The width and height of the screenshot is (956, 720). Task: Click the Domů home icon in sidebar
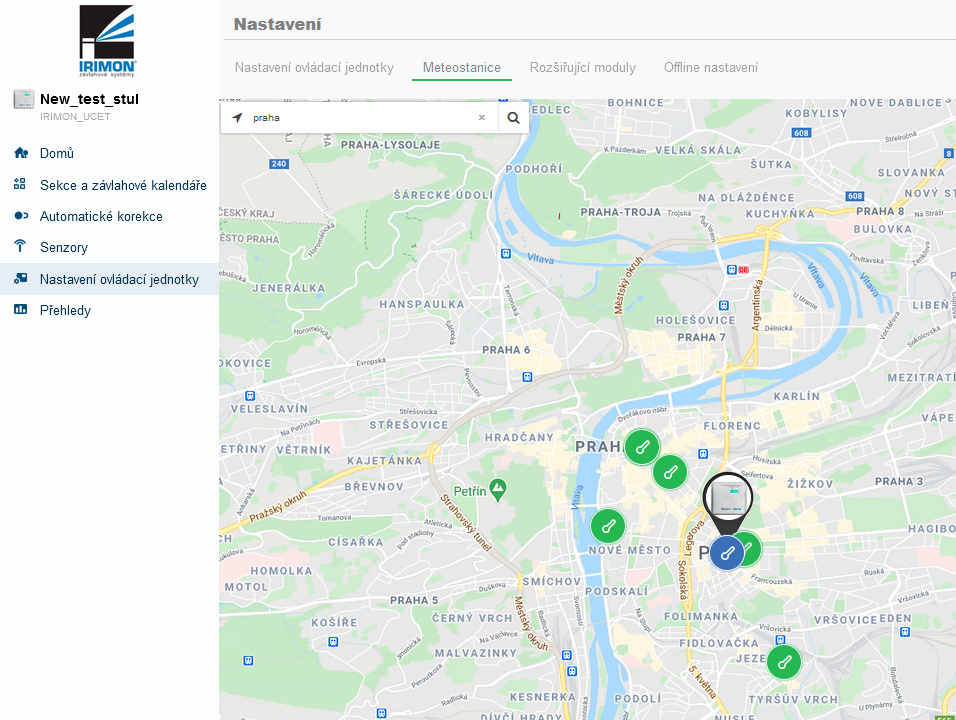click(x=20, y=153)
